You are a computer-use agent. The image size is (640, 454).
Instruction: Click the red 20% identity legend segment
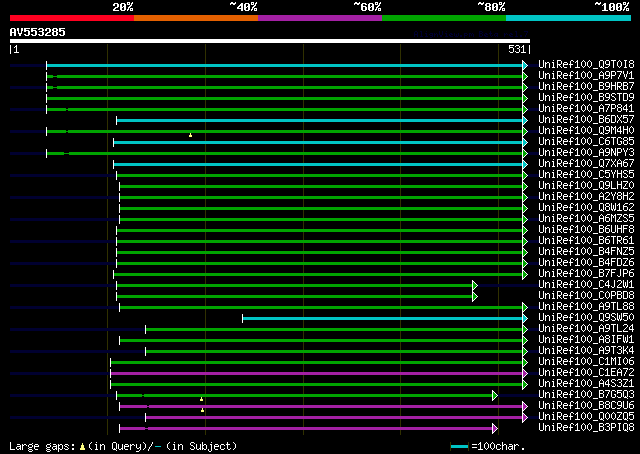pos(72,18)
